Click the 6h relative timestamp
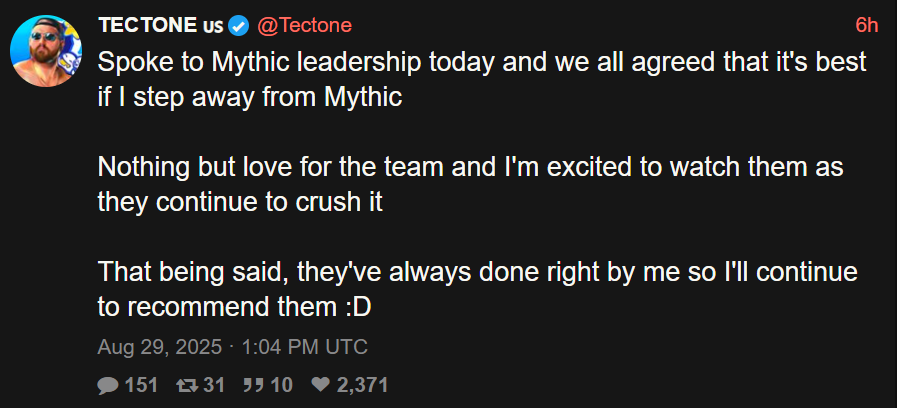 [866, 26]
